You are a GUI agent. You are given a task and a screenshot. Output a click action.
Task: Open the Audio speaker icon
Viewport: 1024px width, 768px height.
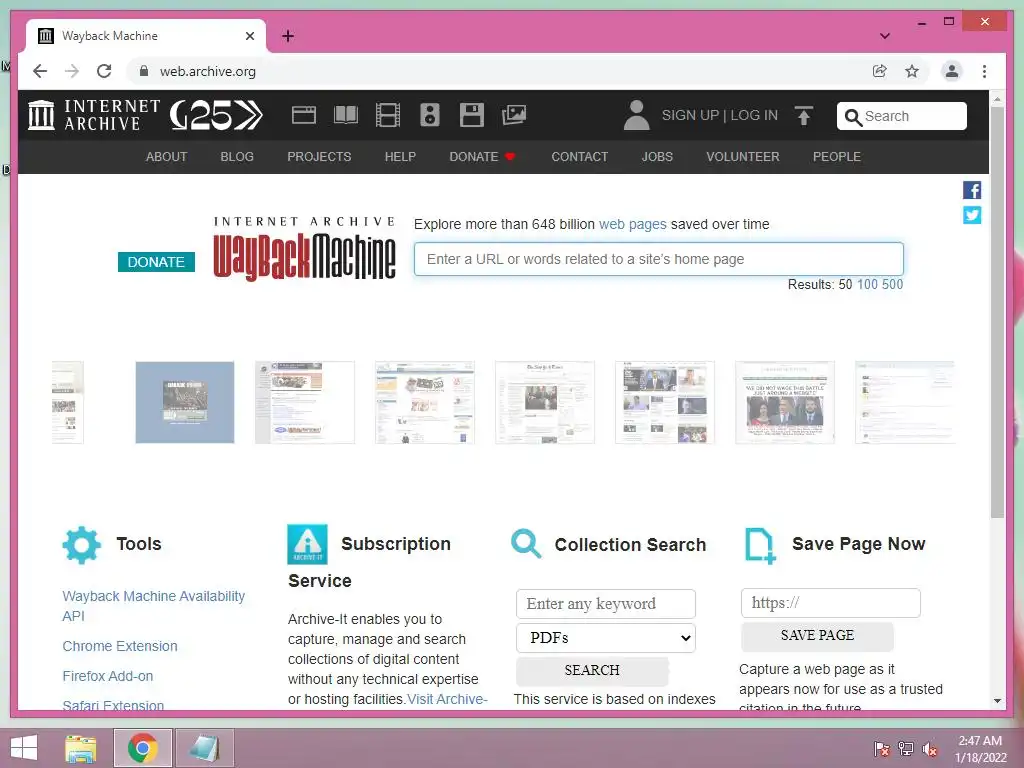tap(430, 115)
